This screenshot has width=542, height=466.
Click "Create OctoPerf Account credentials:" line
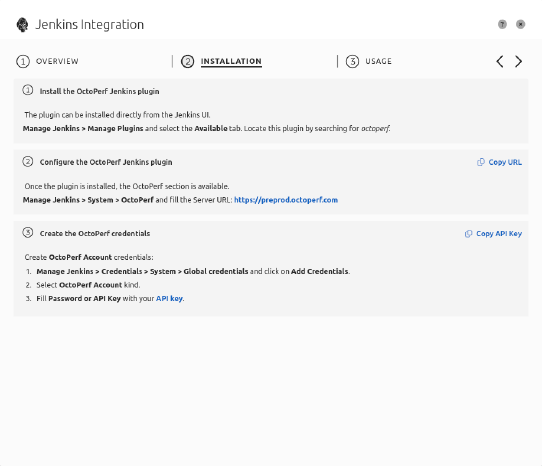[89, 257]
